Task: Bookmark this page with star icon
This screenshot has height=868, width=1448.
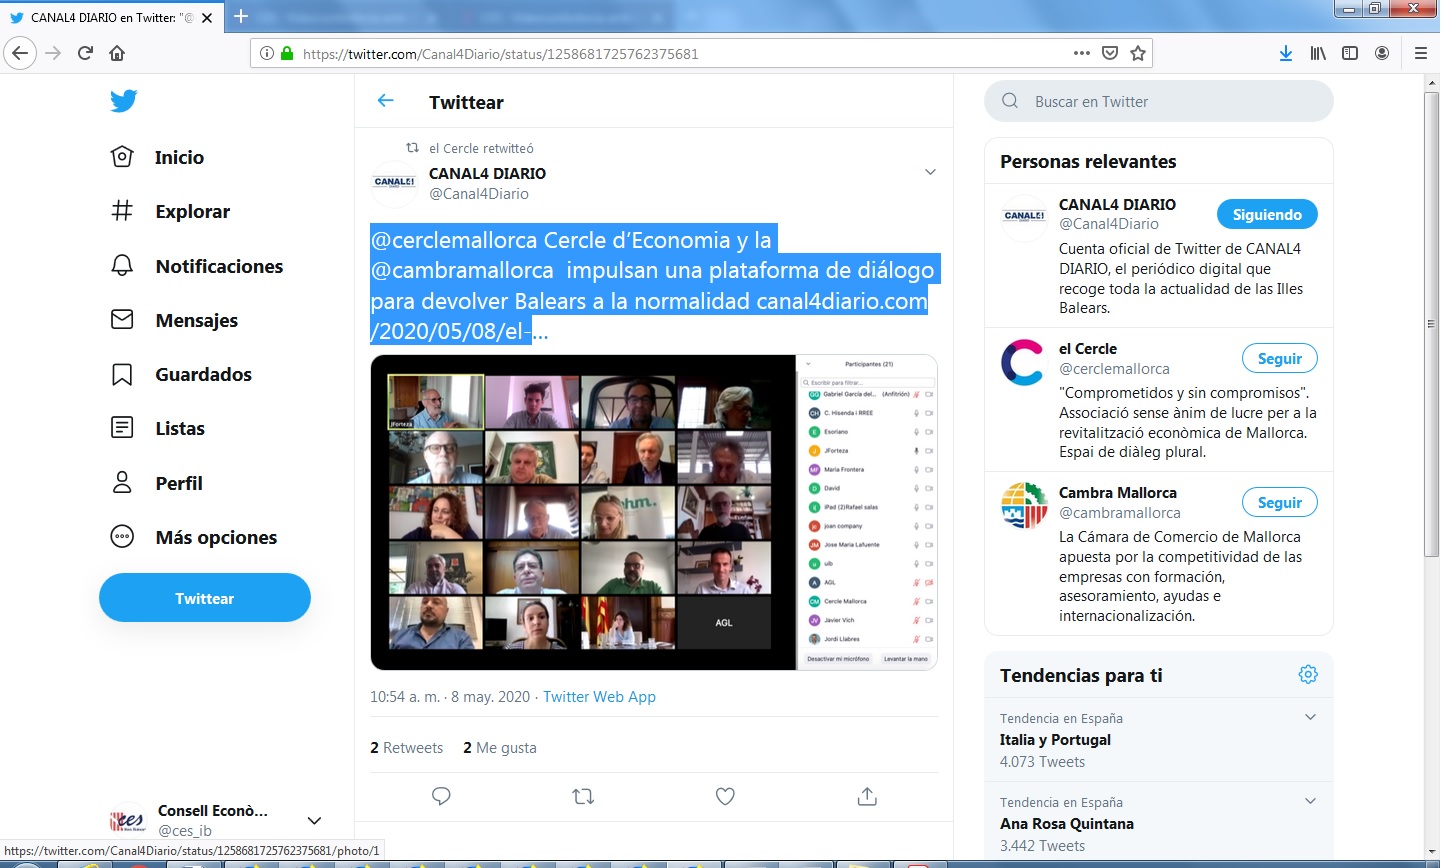Action: point(1138,53)
